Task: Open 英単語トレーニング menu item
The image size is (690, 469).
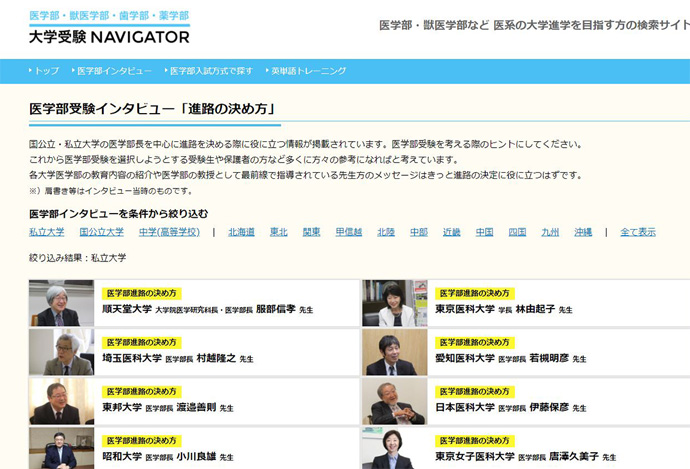Action: (x=306, y=71)
